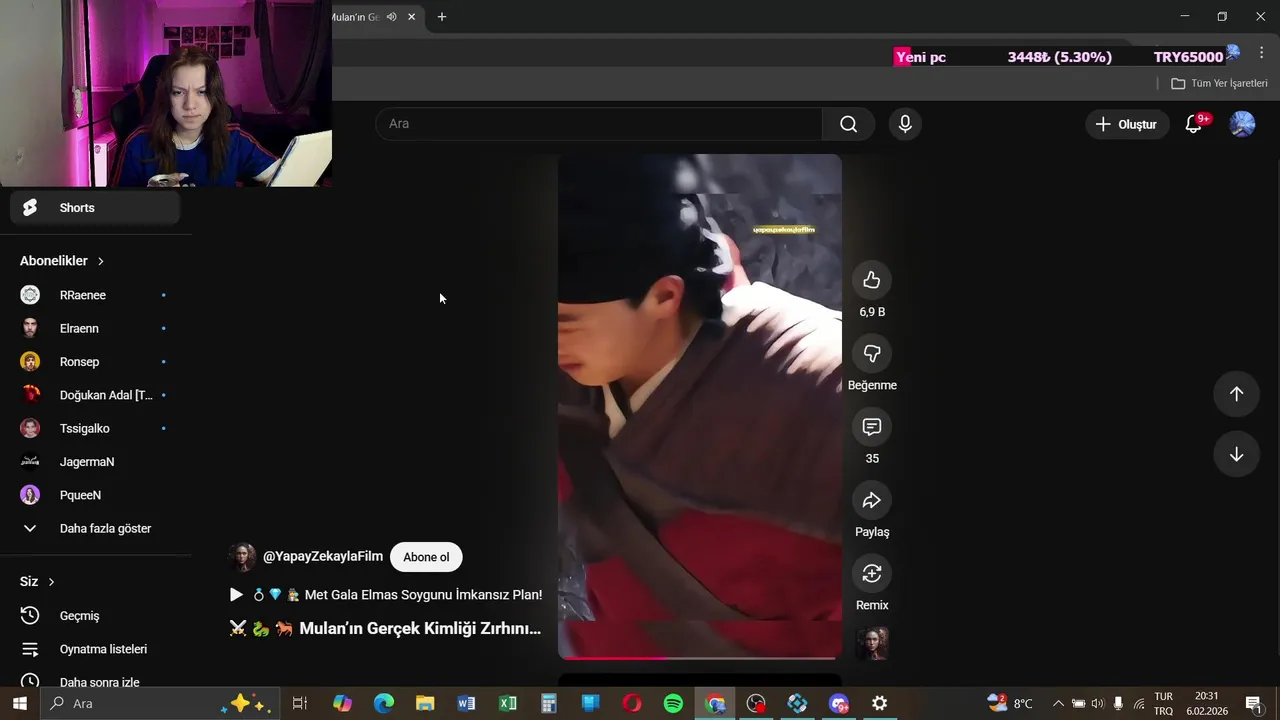This screenshot has width=1280, height=720.
Task: Expand the Siz section header
Action: tap(38, 581)
